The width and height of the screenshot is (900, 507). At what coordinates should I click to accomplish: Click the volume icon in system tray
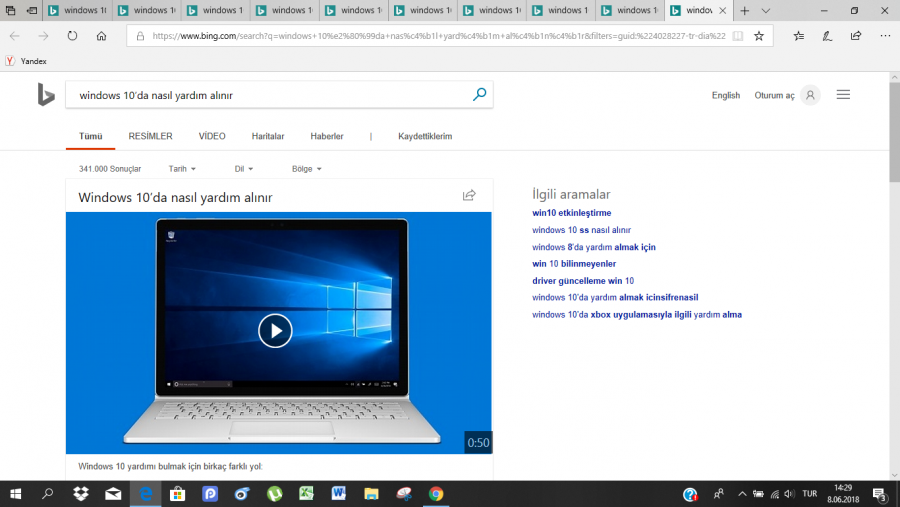coord(790,494)
